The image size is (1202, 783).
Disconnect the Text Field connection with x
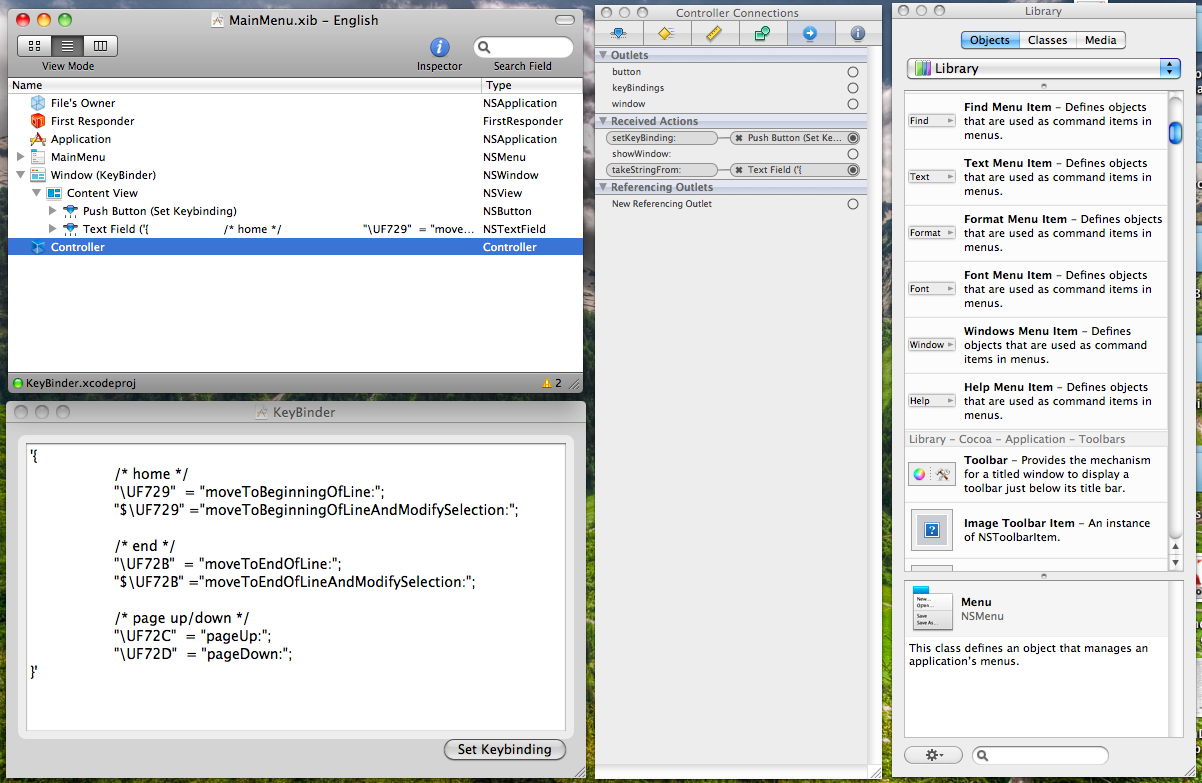tap(738, 170)
